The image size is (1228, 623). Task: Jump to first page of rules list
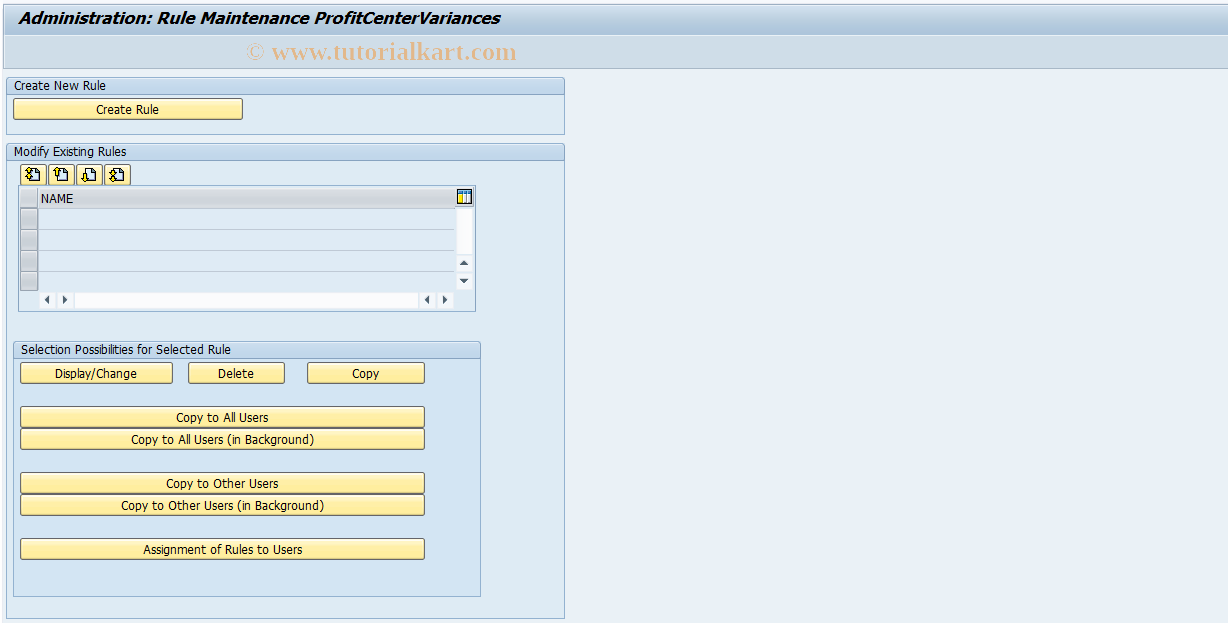33,175
